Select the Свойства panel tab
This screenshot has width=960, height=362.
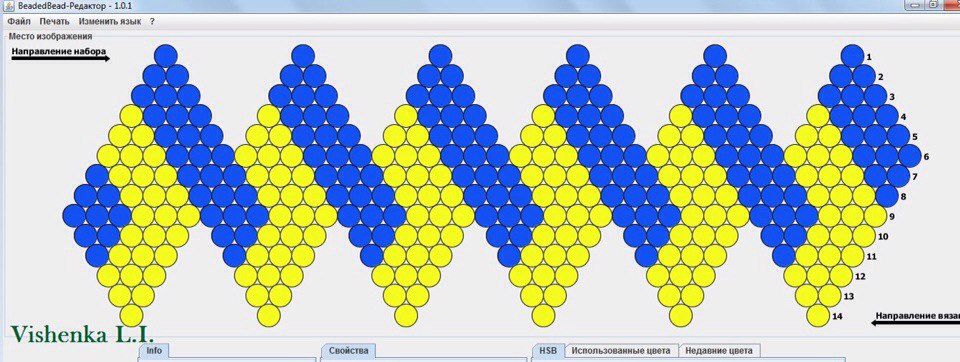(348, 351)
